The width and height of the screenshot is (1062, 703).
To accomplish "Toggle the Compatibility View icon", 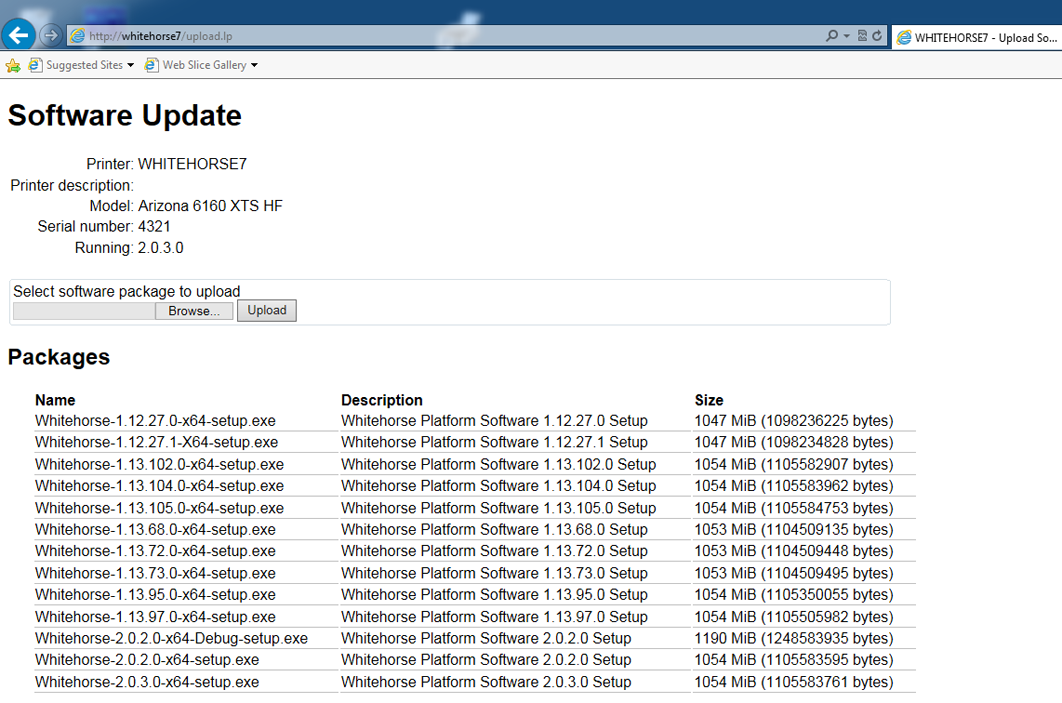I will (x=862, y=36).
